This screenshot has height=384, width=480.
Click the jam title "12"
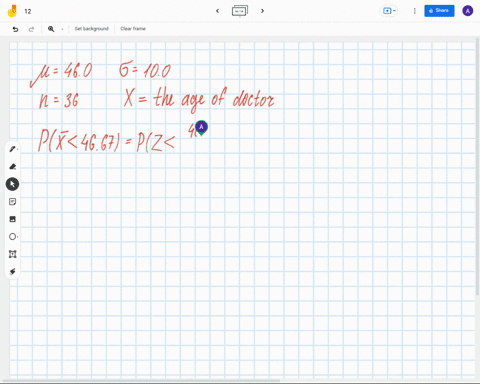coord(28,11)
